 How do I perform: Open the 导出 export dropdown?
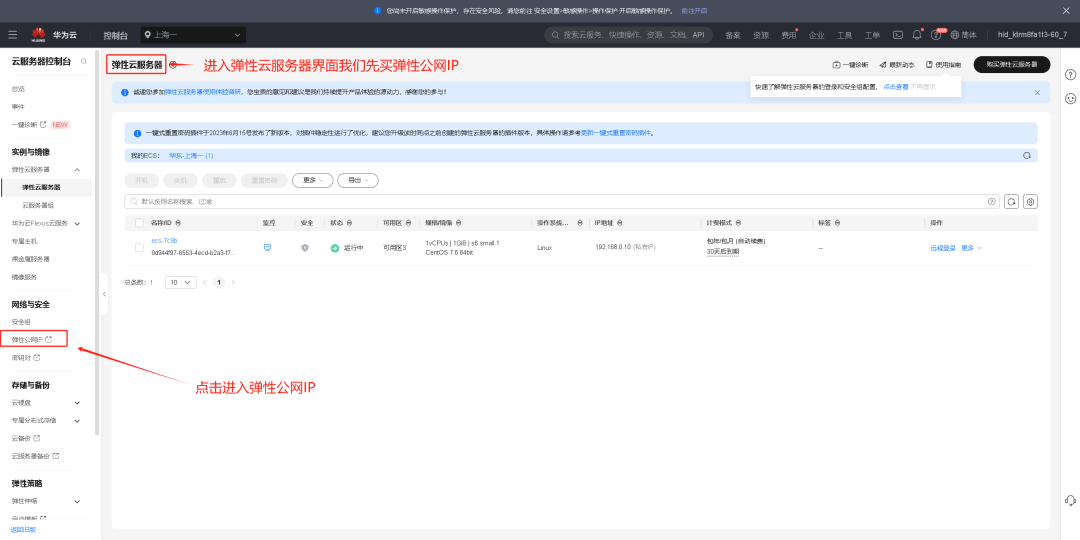[x=358, y=180]
